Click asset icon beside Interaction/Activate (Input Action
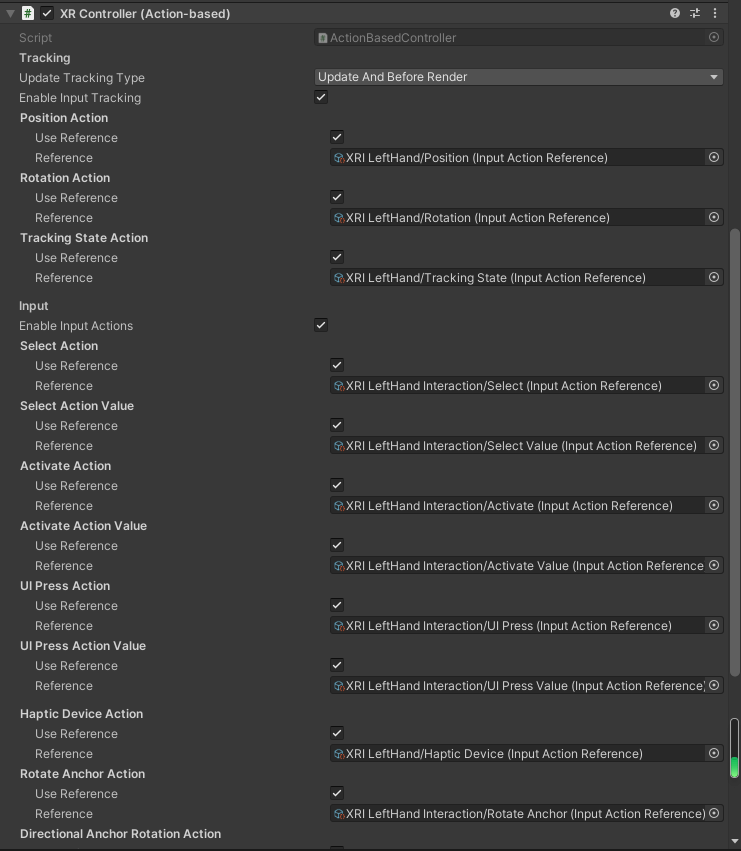Viewport: 741px width, 851px height. coord(339,506)
